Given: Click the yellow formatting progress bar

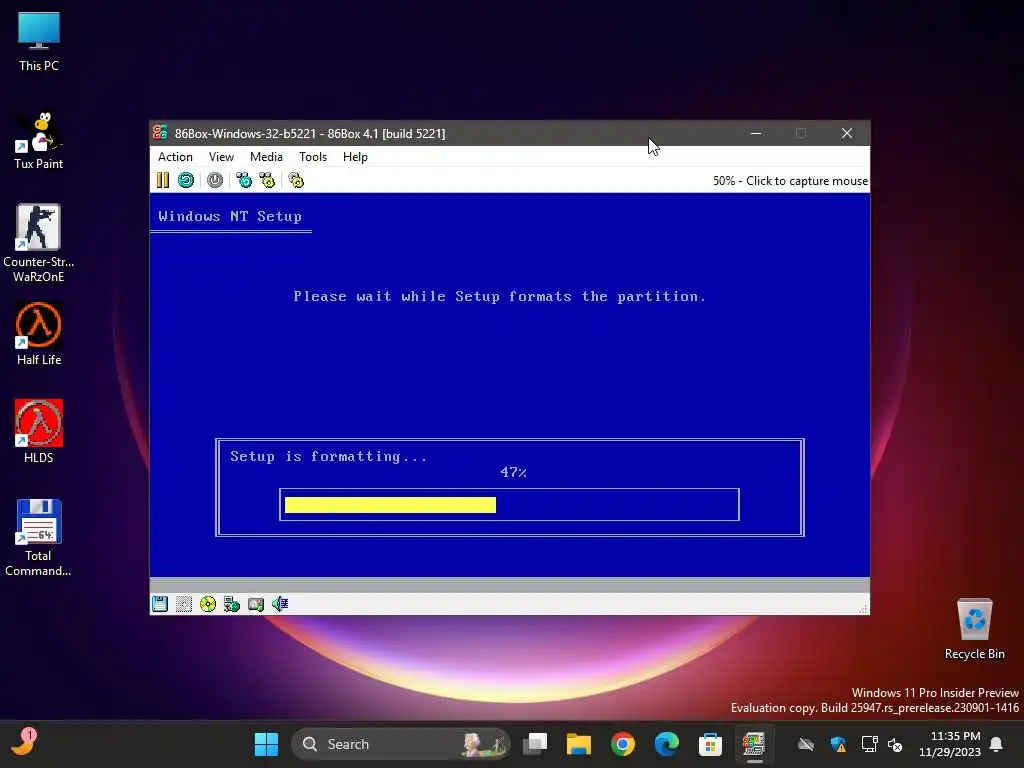Looking at the screenshot, I should tap(391, 505).
